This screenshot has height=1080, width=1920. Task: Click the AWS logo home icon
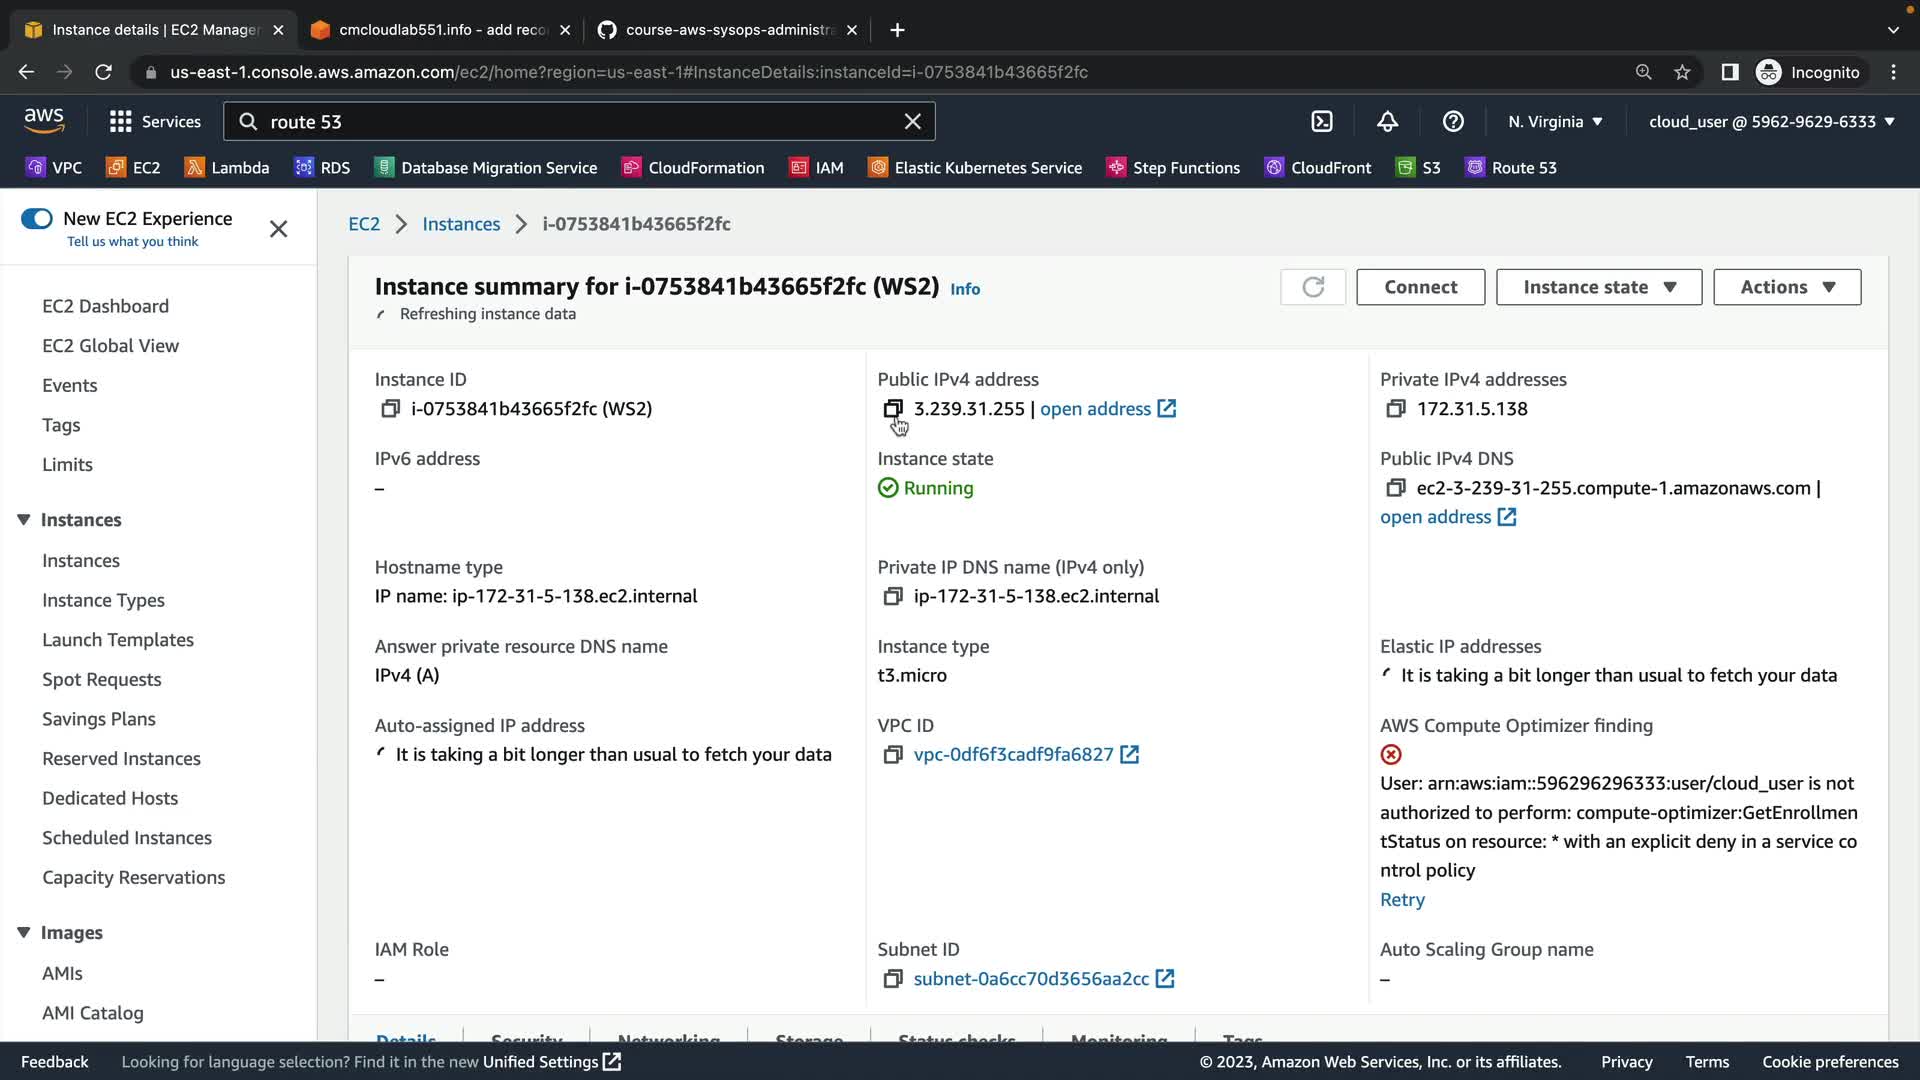[x=44, y=121]
